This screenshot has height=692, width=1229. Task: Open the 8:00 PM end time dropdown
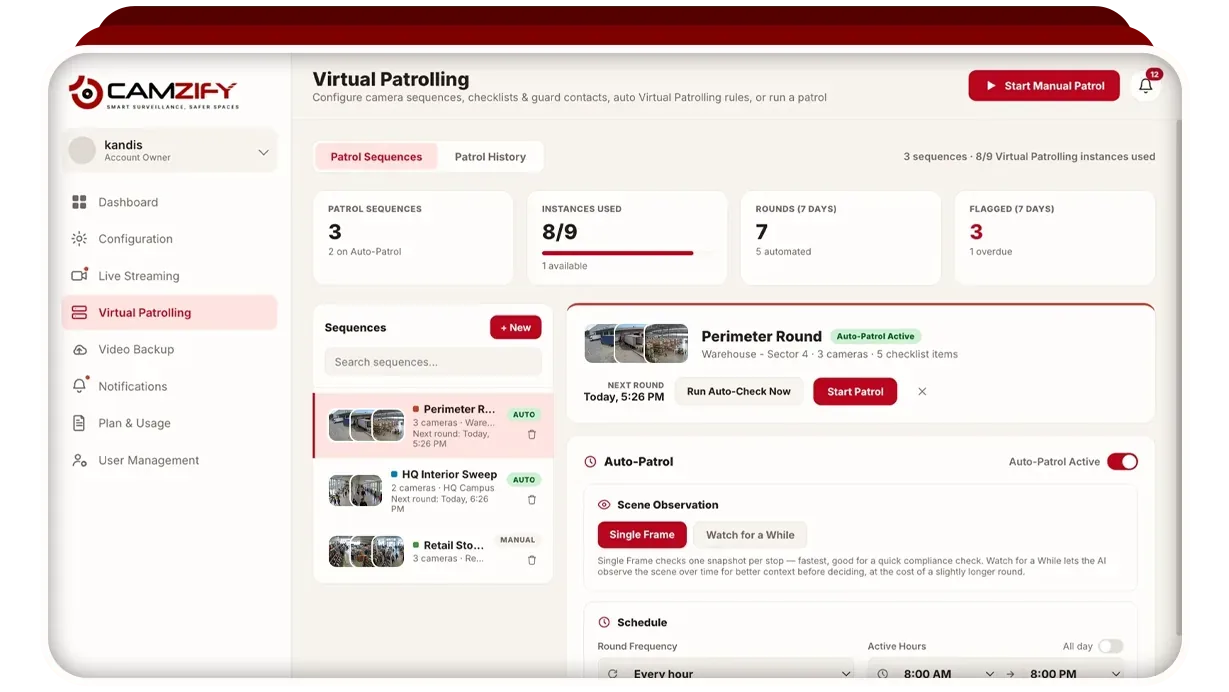[1073, 672]
